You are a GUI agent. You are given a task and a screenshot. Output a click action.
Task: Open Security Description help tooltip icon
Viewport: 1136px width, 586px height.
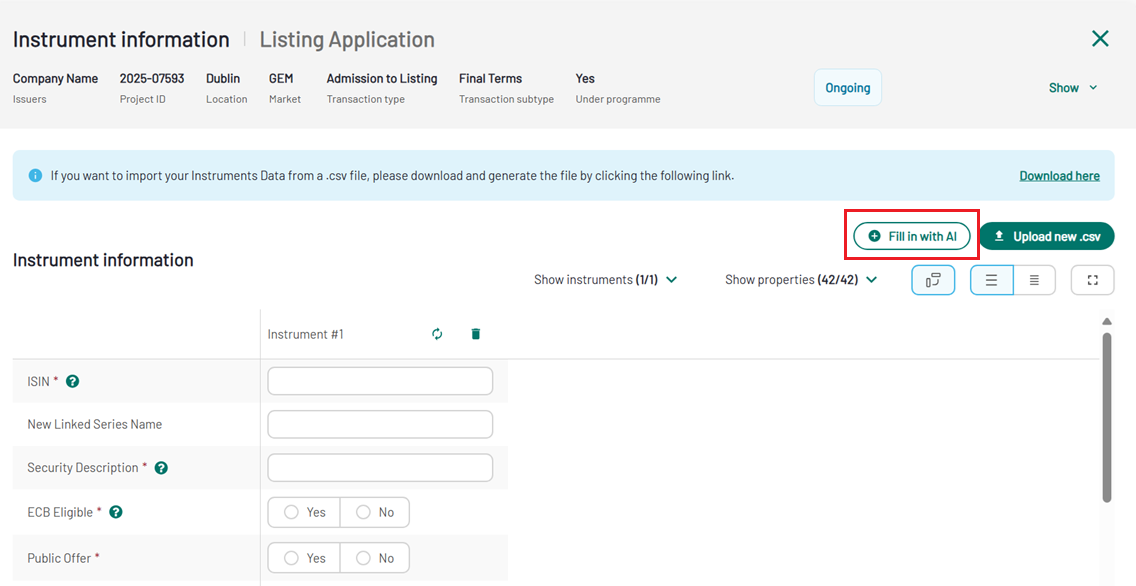pos(161,468)
